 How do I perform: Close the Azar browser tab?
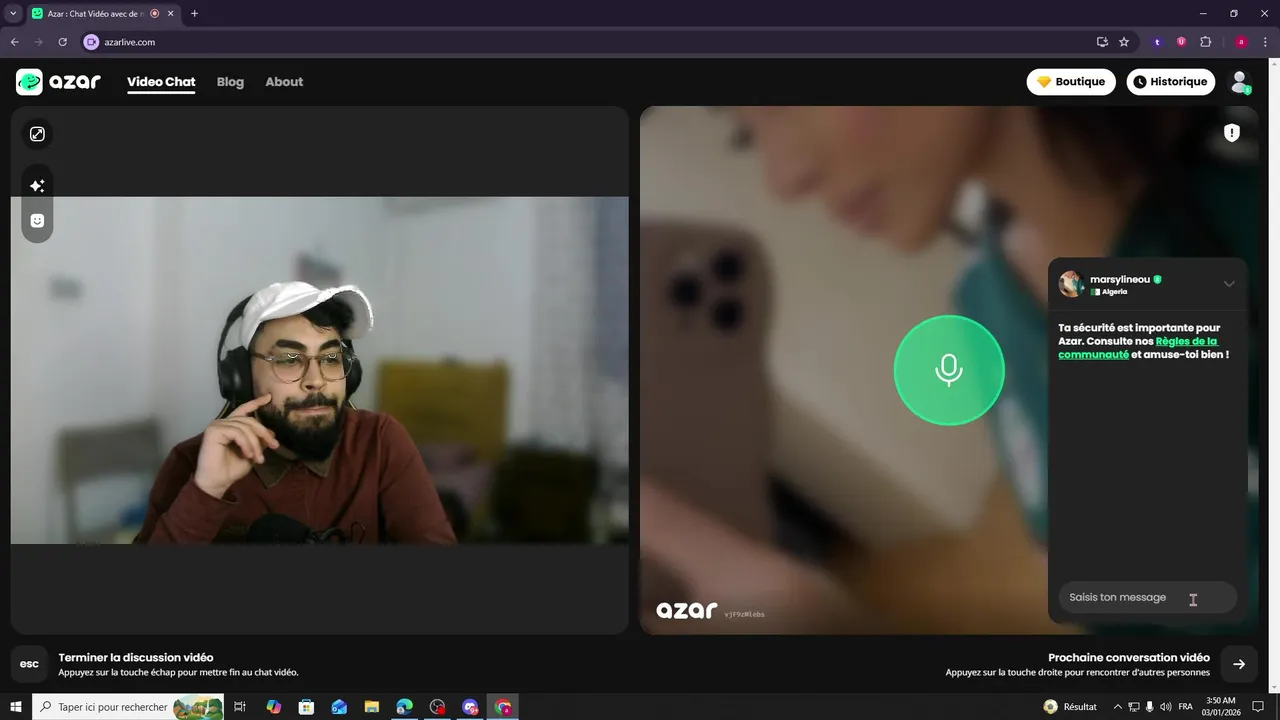coord(171,14)
